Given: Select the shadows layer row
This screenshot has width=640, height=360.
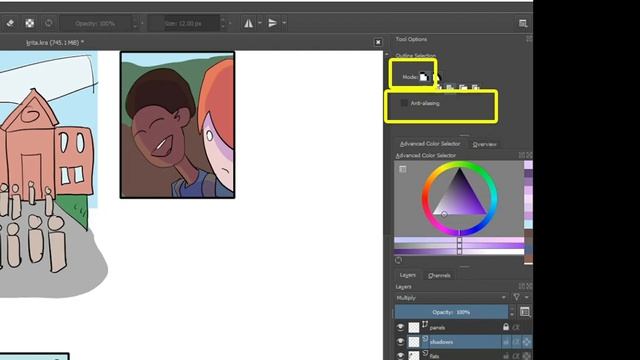Looking at the screenshot, I should (463, 342).
